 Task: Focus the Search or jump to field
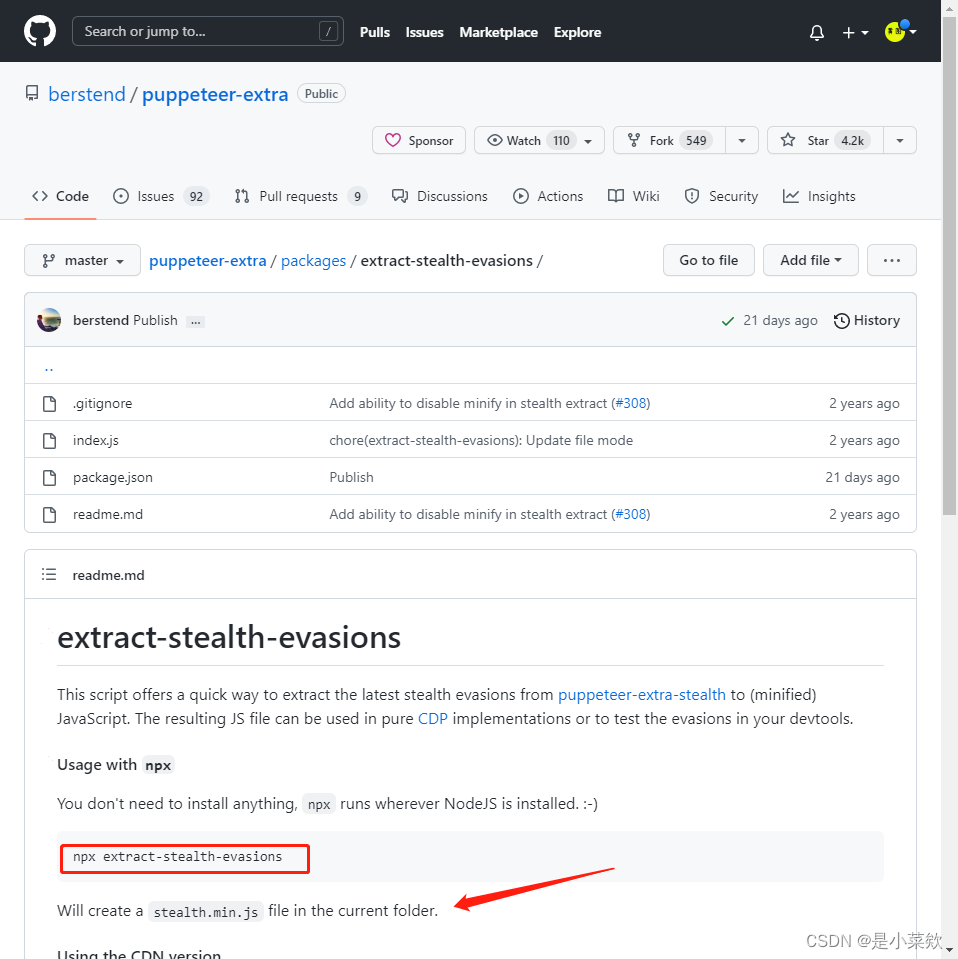click(x=207, y=31)
